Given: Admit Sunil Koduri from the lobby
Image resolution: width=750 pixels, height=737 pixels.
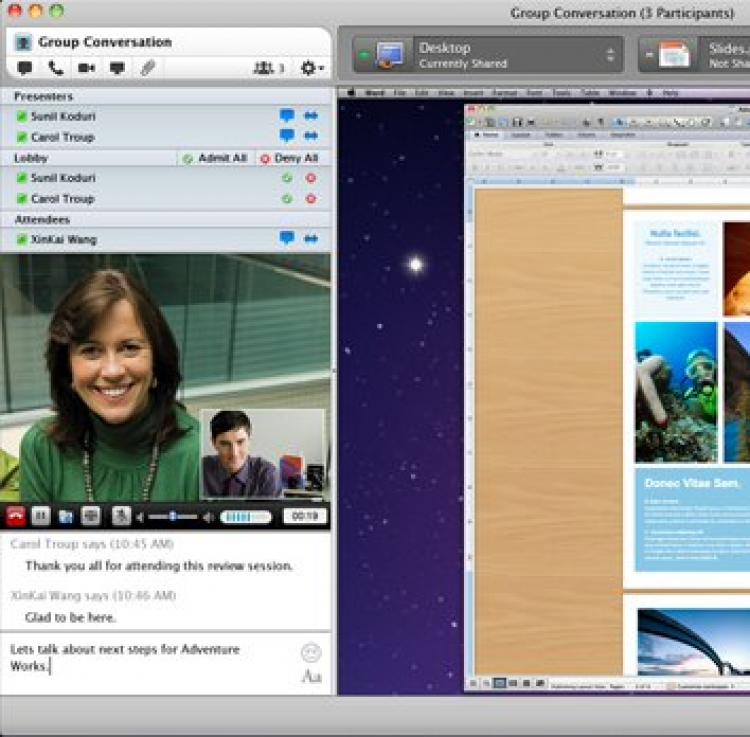Looking at the screenshot, I should tap(287, 178).
